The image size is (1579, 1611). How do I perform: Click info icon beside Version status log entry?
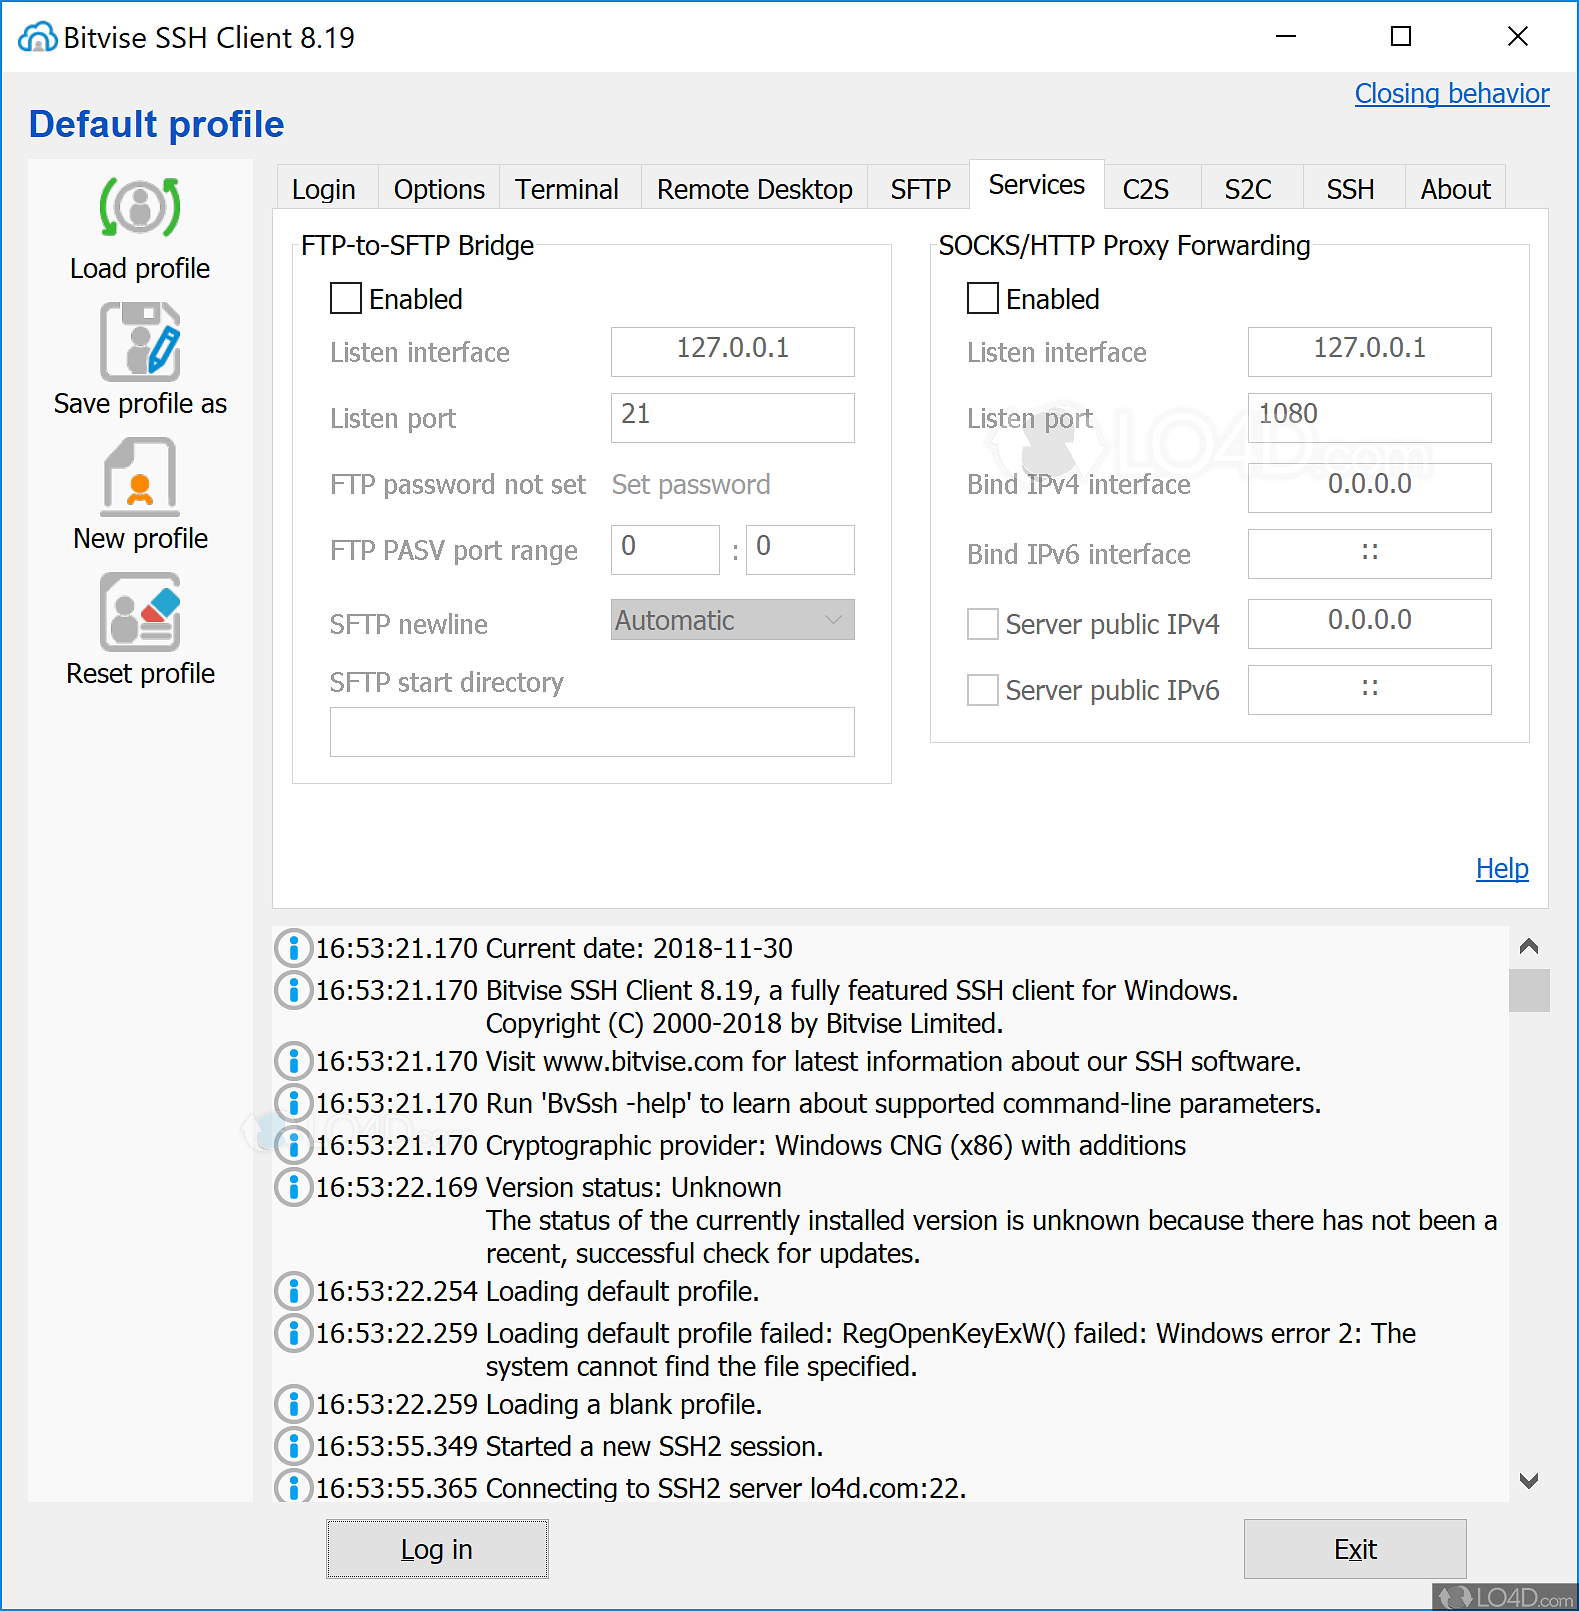click(x=293, y=1187)
